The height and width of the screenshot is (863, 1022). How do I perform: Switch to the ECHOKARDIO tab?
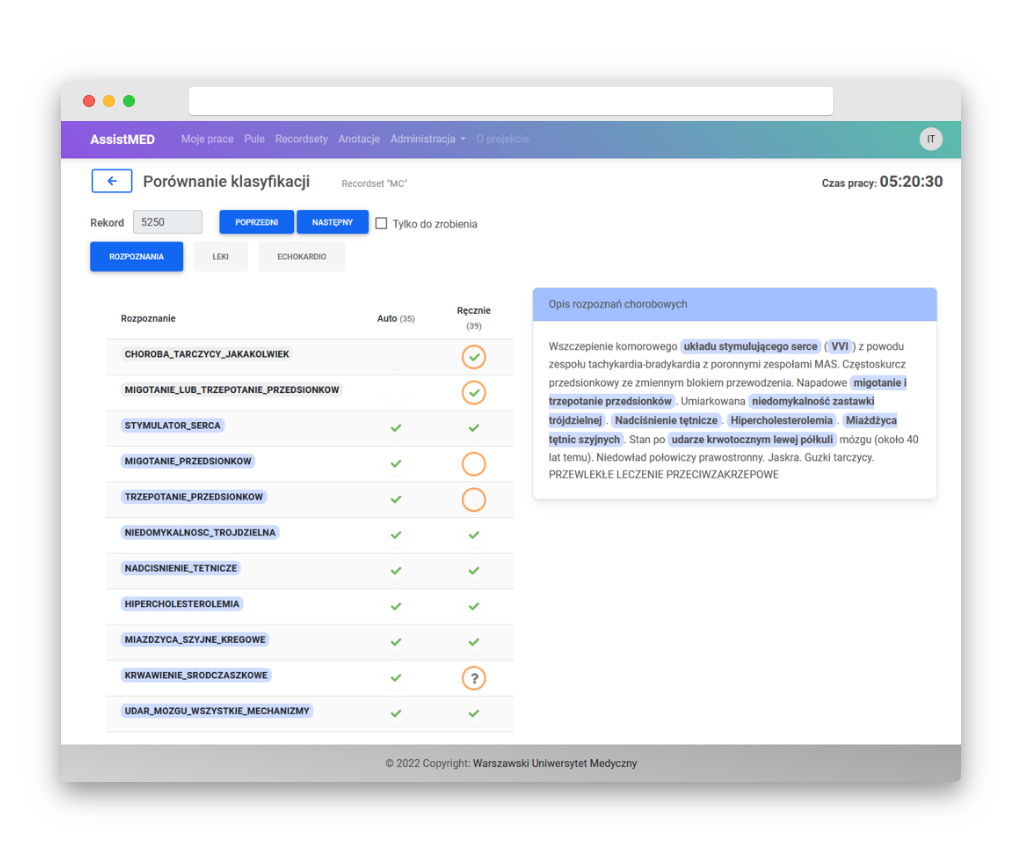[x=301, y=256]
